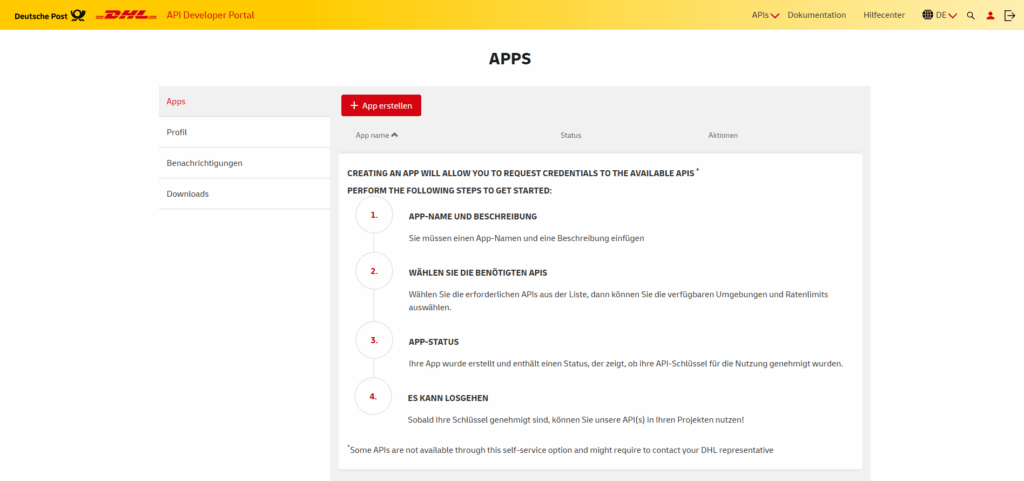The image size is (1024, 481).
Task: Click step 4 circle marker
Action: pyautogui.click(x=373, y=396)
